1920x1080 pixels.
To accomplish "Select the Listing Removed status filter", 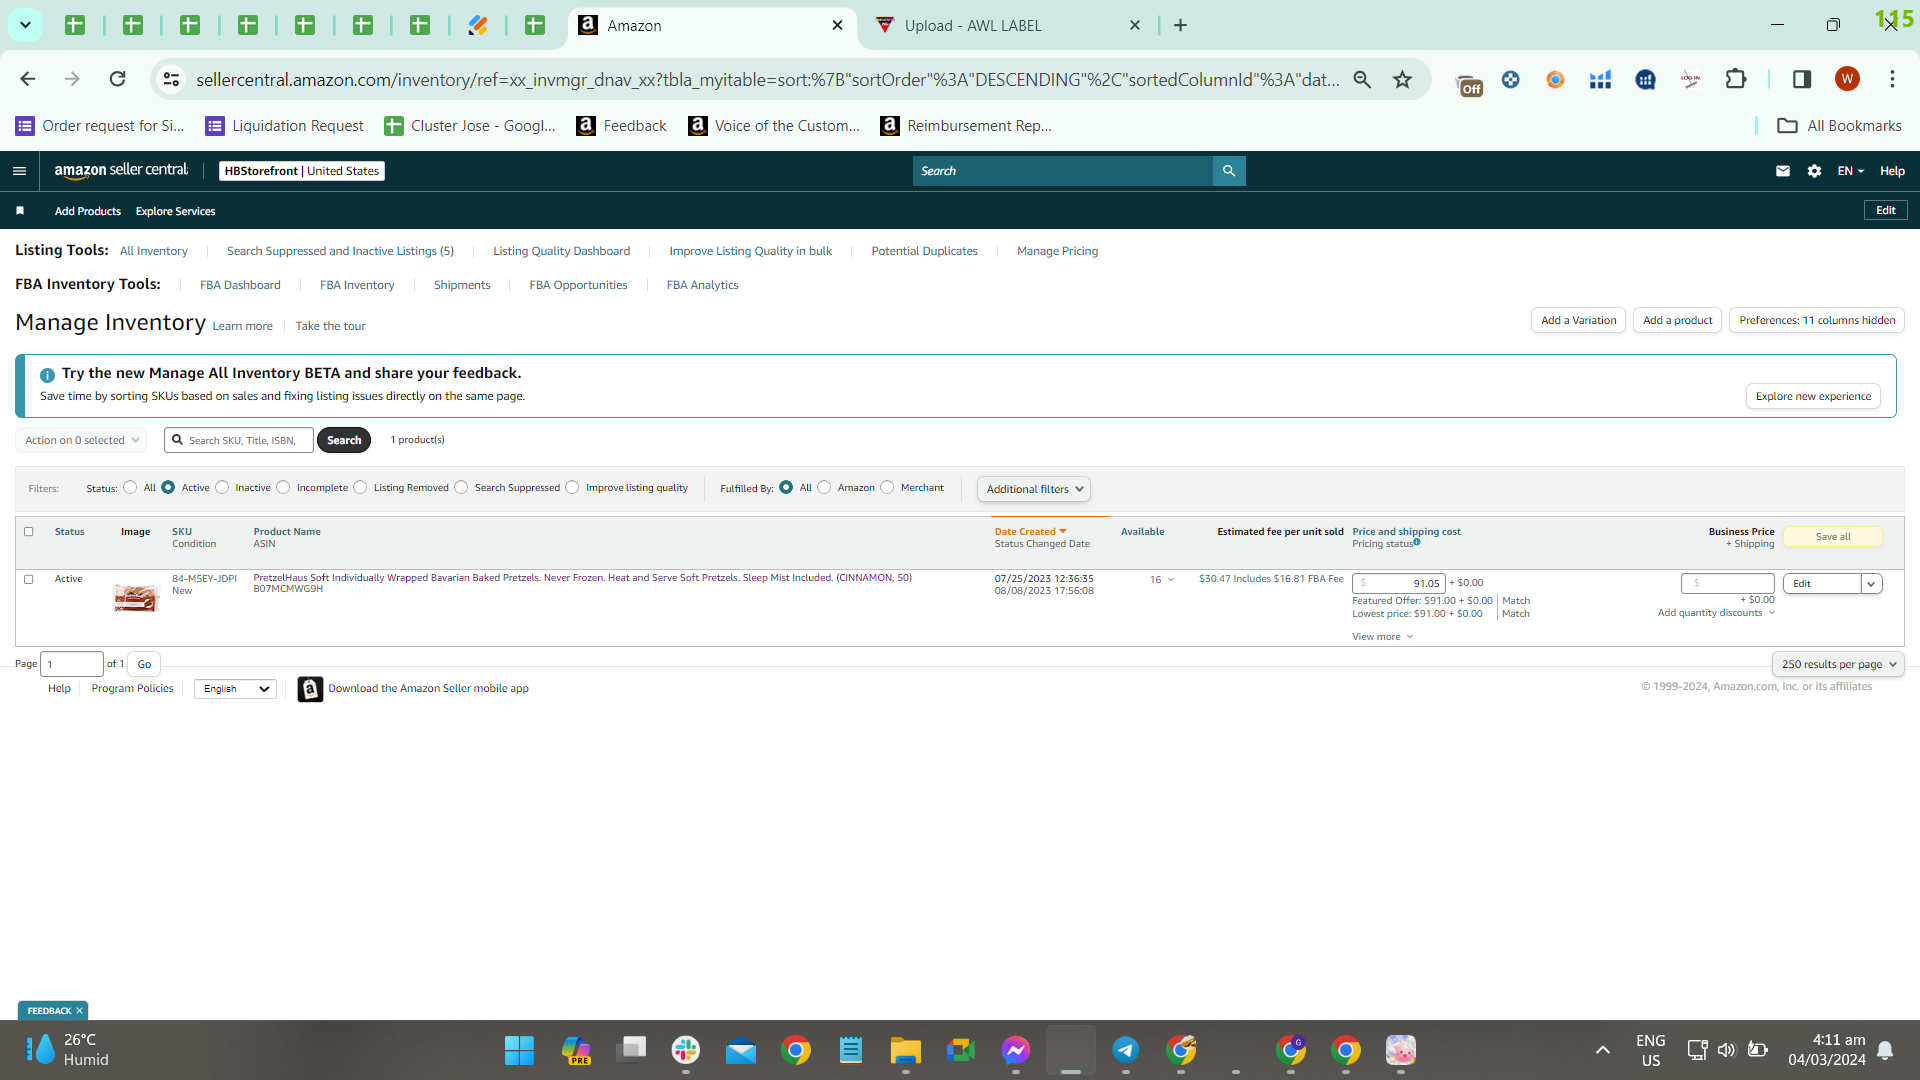I will point(360,488).
